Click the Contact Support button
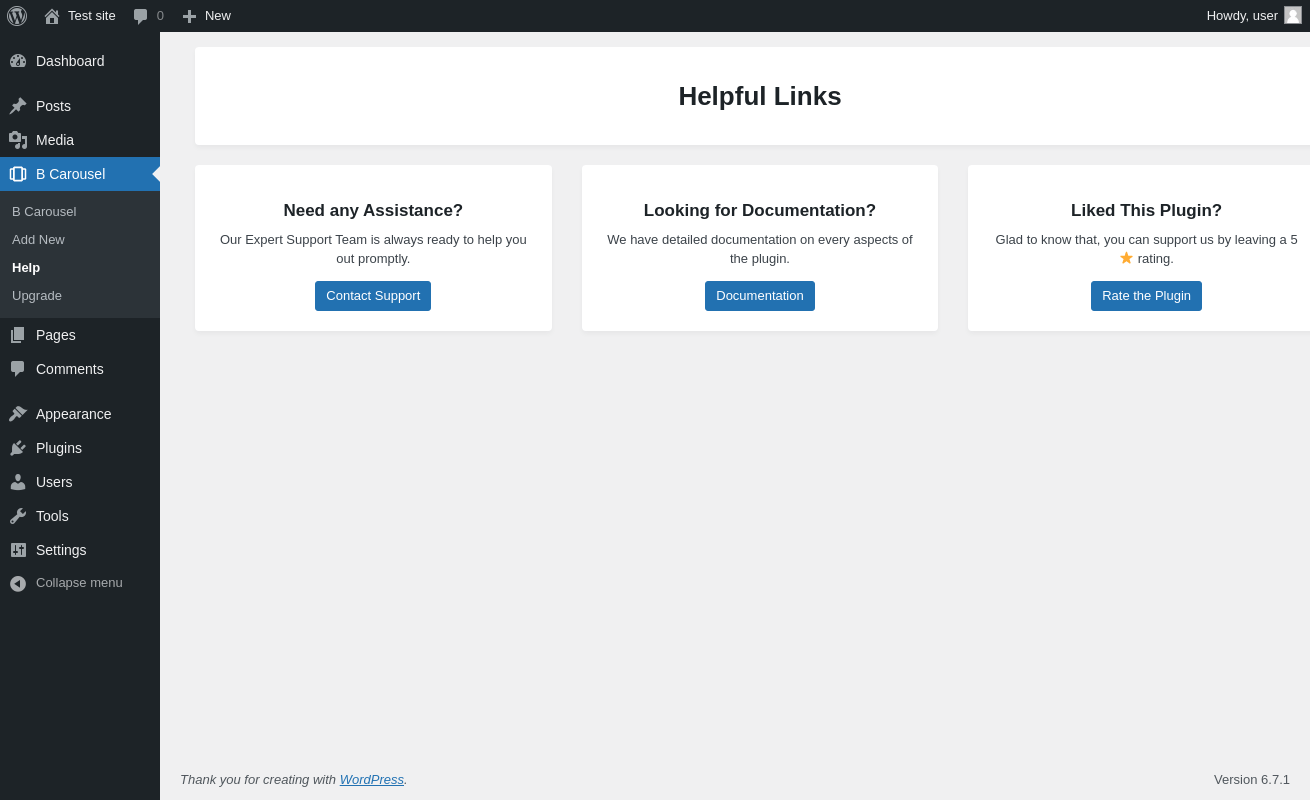 (x=373, y=296)
